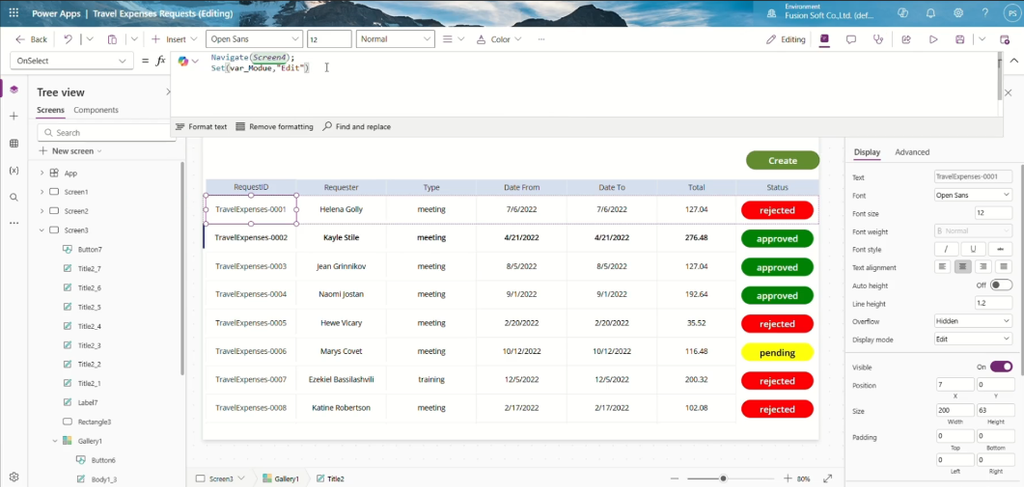The width and height of the screenshot is (1024, 487).
Task: Open the Data table icon in the left rail
Action: coord(14,143)
